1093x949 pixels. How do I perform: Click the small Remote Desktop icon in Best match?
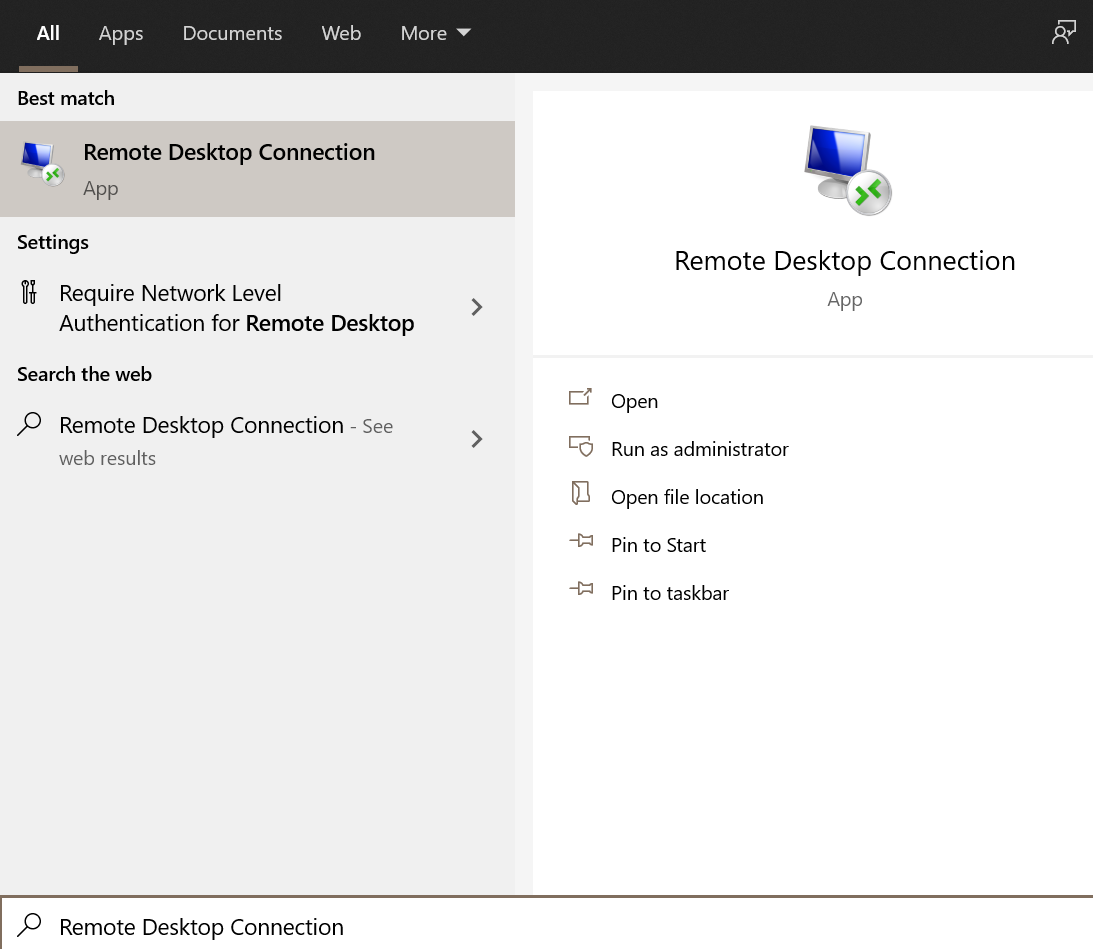(x=40, y=162)
